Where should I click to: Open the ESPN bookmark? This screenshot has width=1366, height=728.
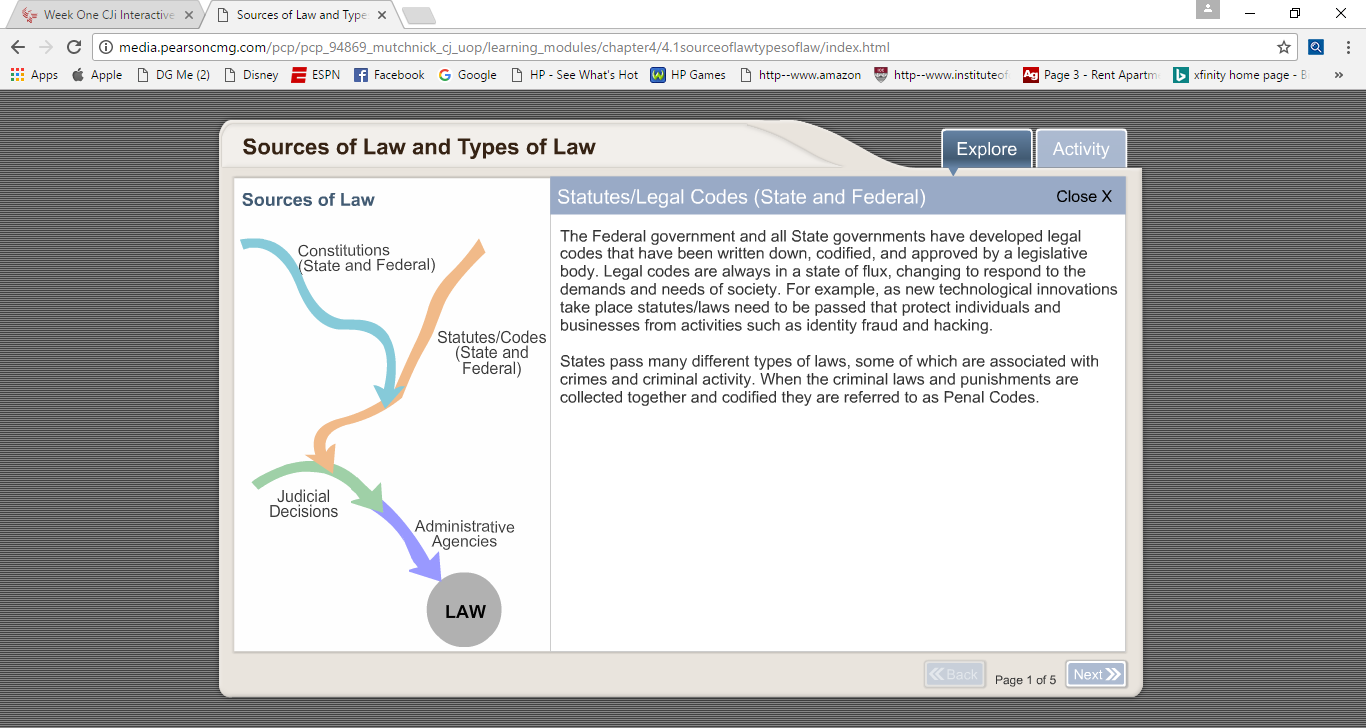(315, 75)
